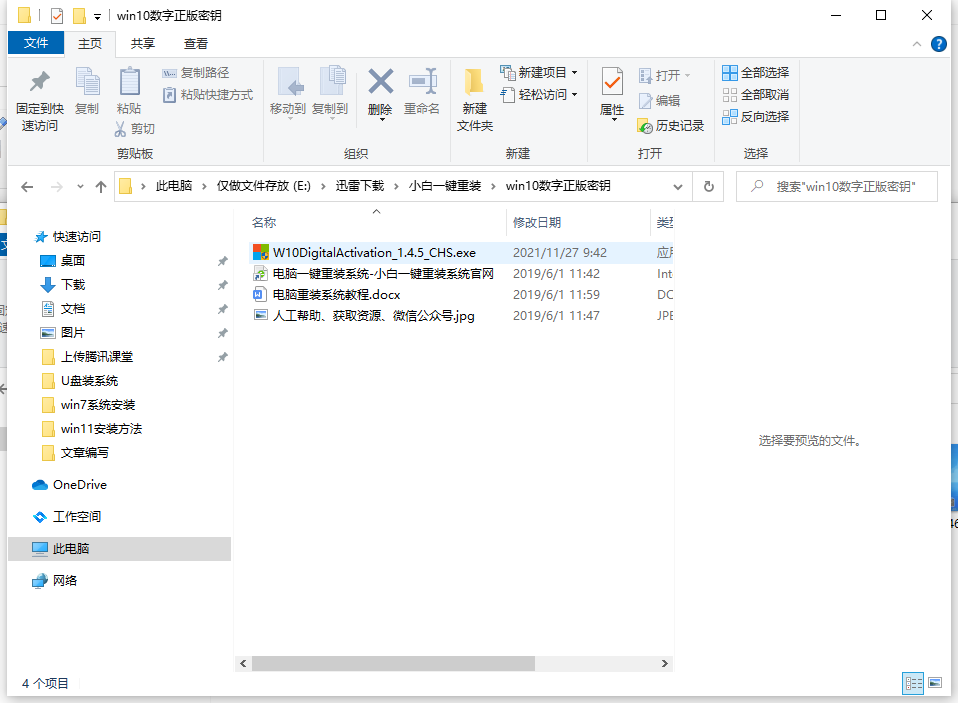
Task: Click in the search box field
Action: 837,186
